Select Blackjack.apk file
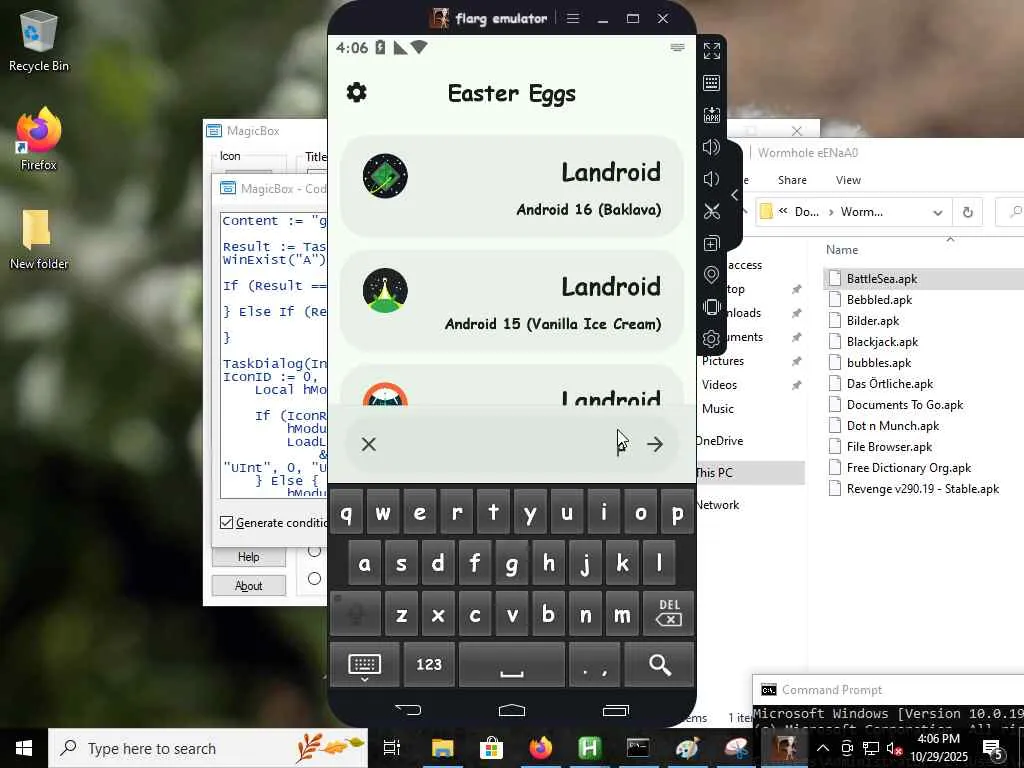Screen dimensions: 1024x768 [x=882, y=342]
